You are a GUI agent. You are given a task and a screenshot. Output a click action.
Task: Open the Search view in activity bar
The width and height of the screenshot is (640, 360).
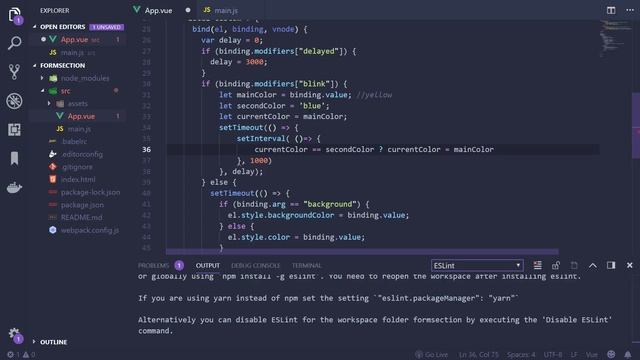(x=14, y=43)
